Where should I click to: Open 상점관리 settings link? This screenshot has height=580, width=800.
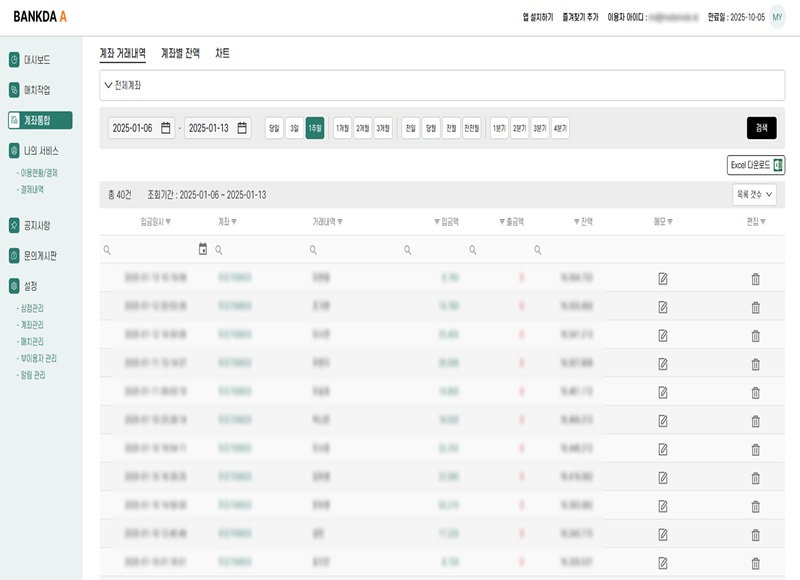click(x=31, y=308)
